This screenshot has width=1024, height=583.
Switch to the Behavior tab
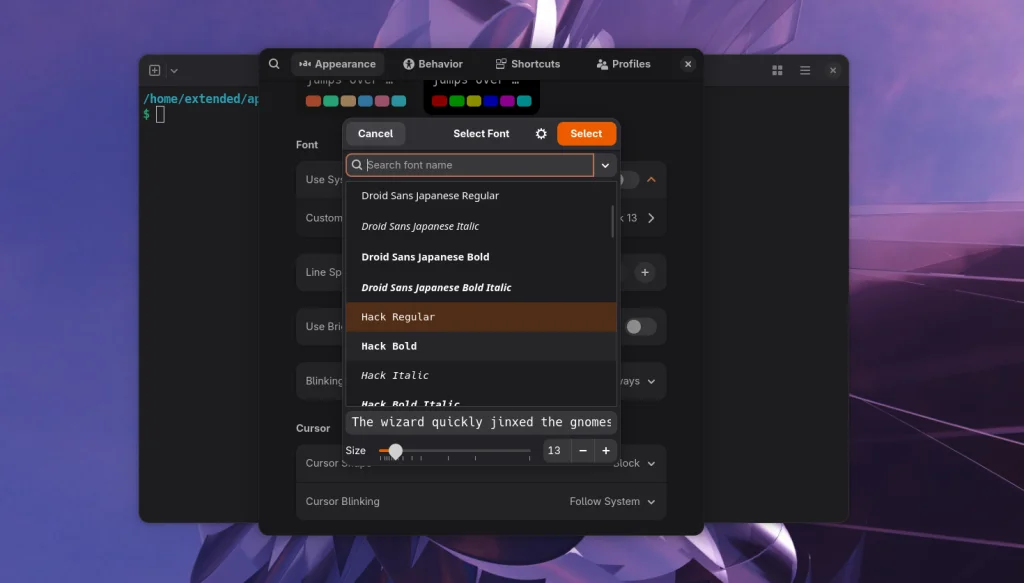pos(433,64)
